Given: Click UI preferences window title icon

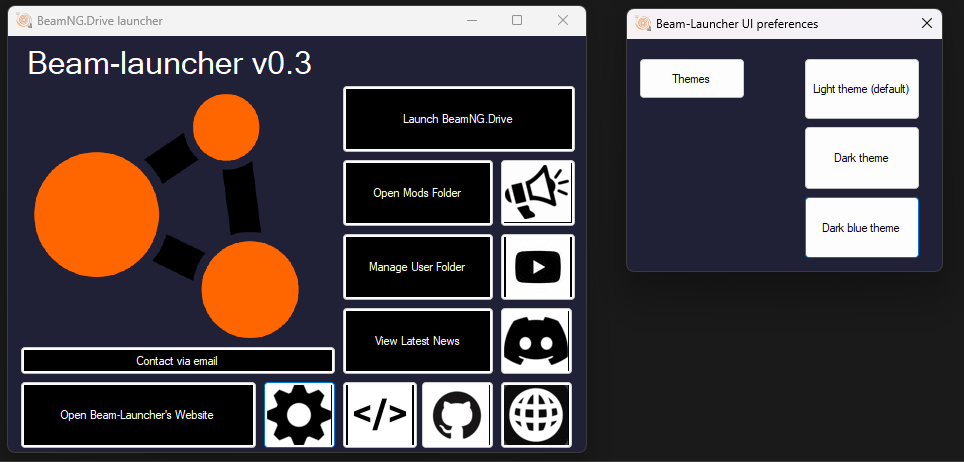Looking at the screenshot, I should pos(643,24).
